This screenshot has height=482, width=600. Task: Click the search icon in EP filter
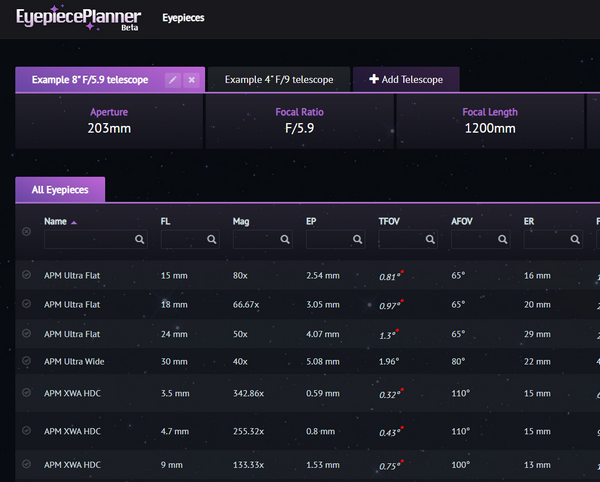tap(357, 239)
